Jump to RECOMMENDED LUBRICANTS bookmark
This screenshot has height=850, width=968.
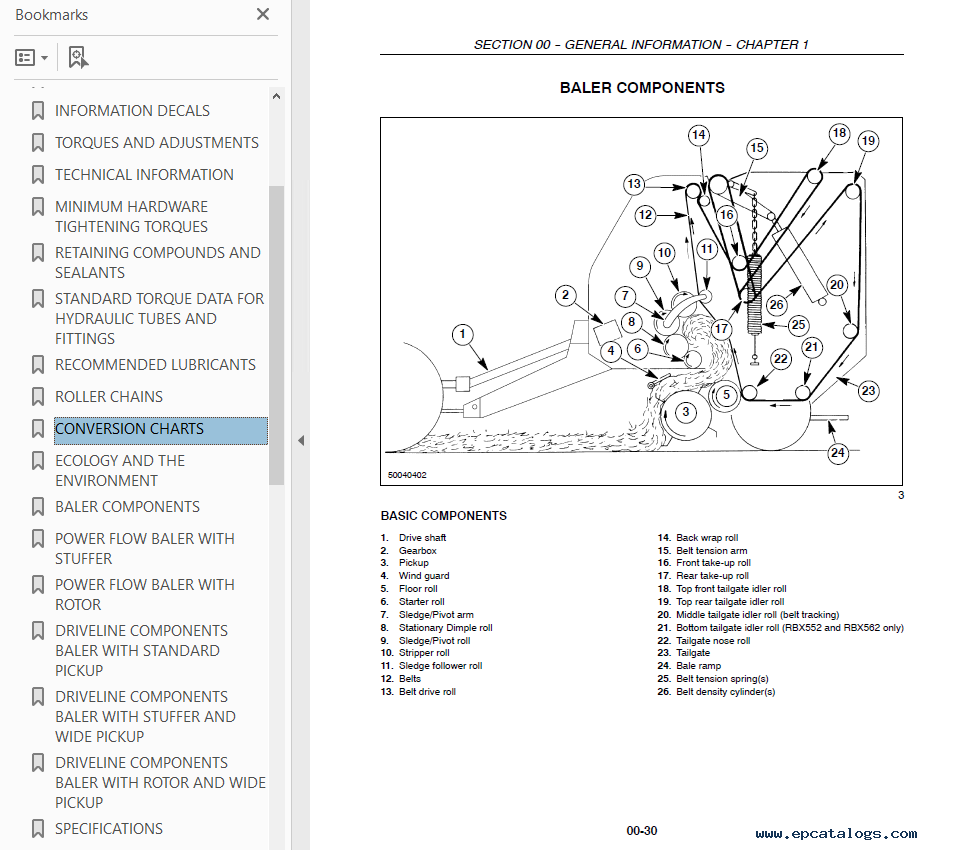(x=155, y=365)
